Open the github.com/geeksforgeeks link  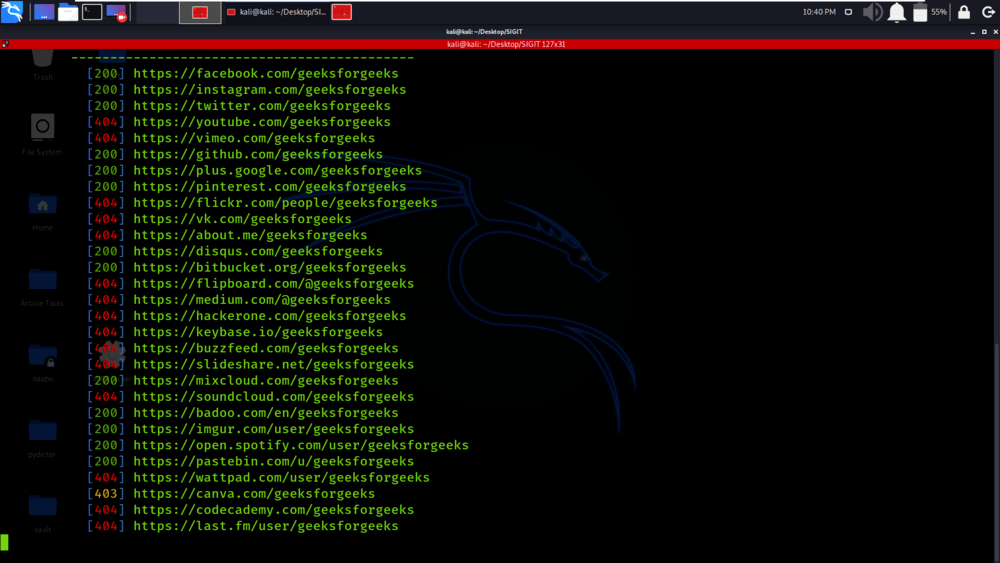[258, 154]
